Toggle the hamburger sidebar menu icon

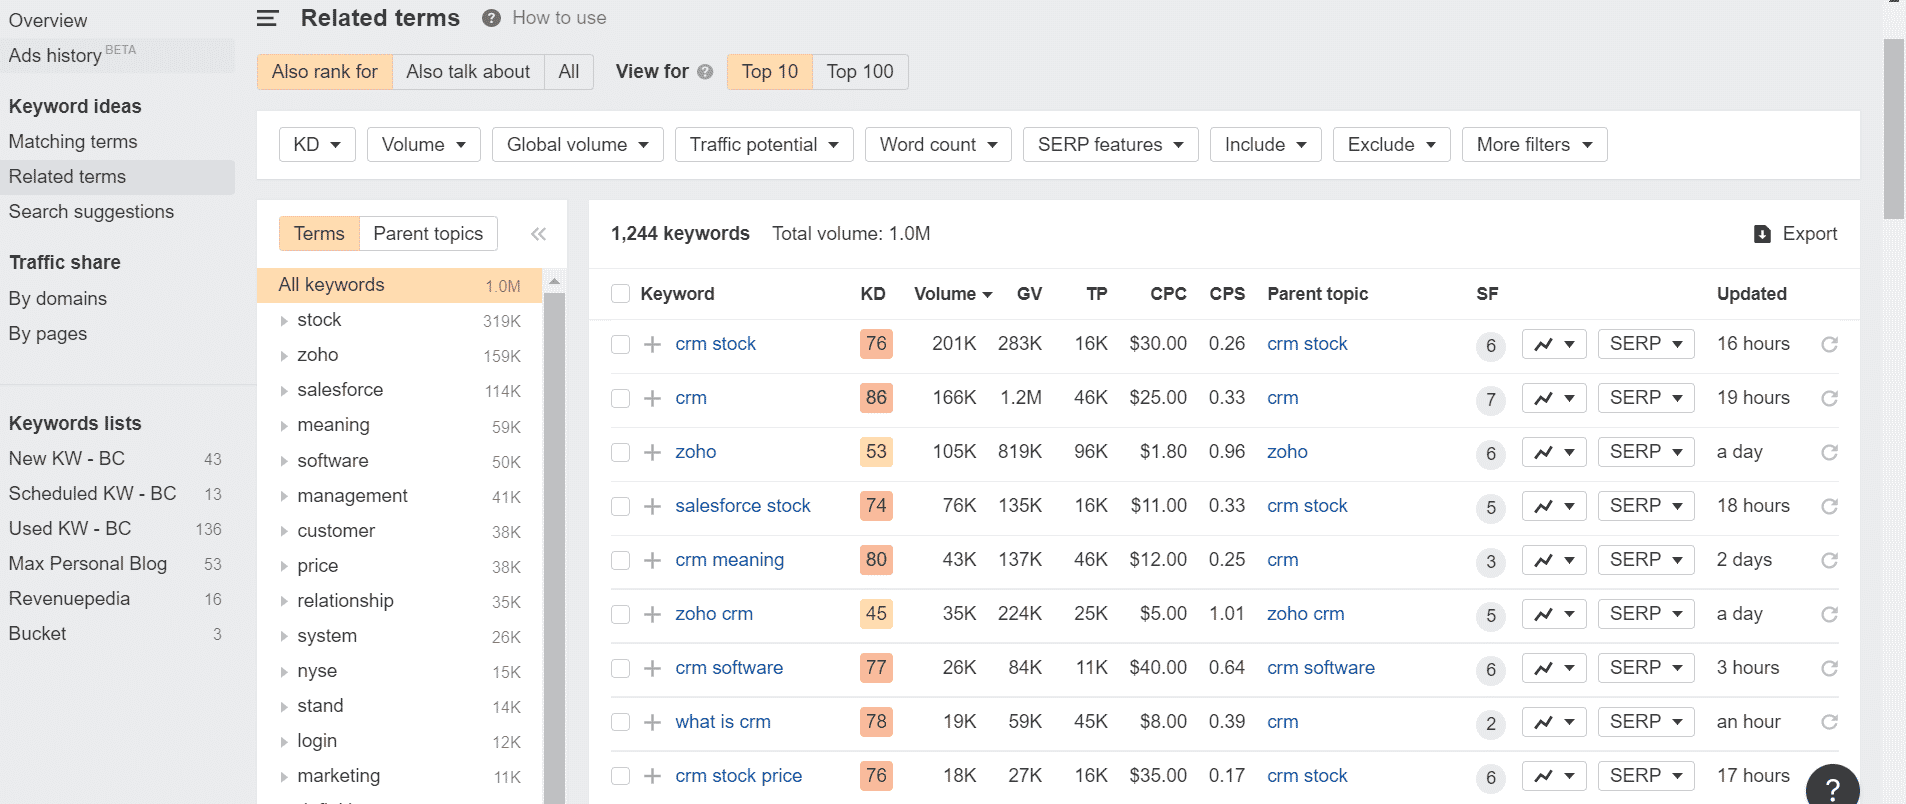(x=267, y=18)
